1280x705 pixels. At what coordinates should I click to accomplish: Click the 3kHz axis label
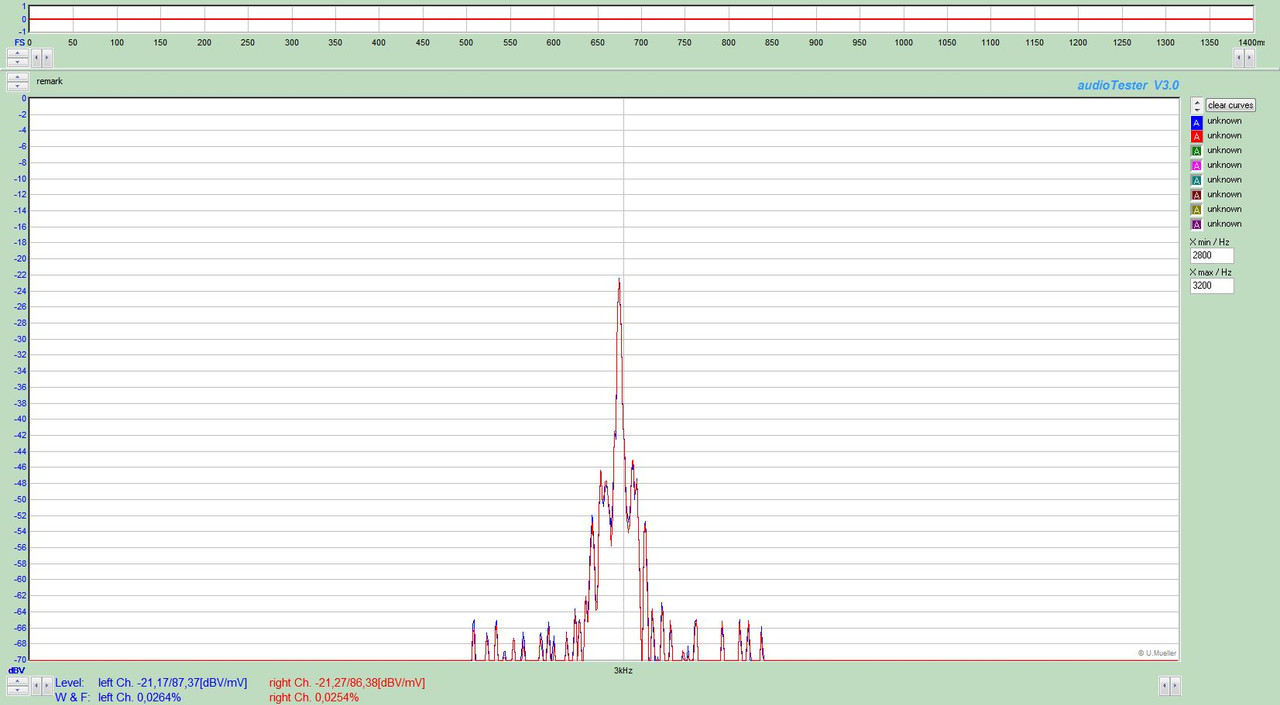pos(623,670)
